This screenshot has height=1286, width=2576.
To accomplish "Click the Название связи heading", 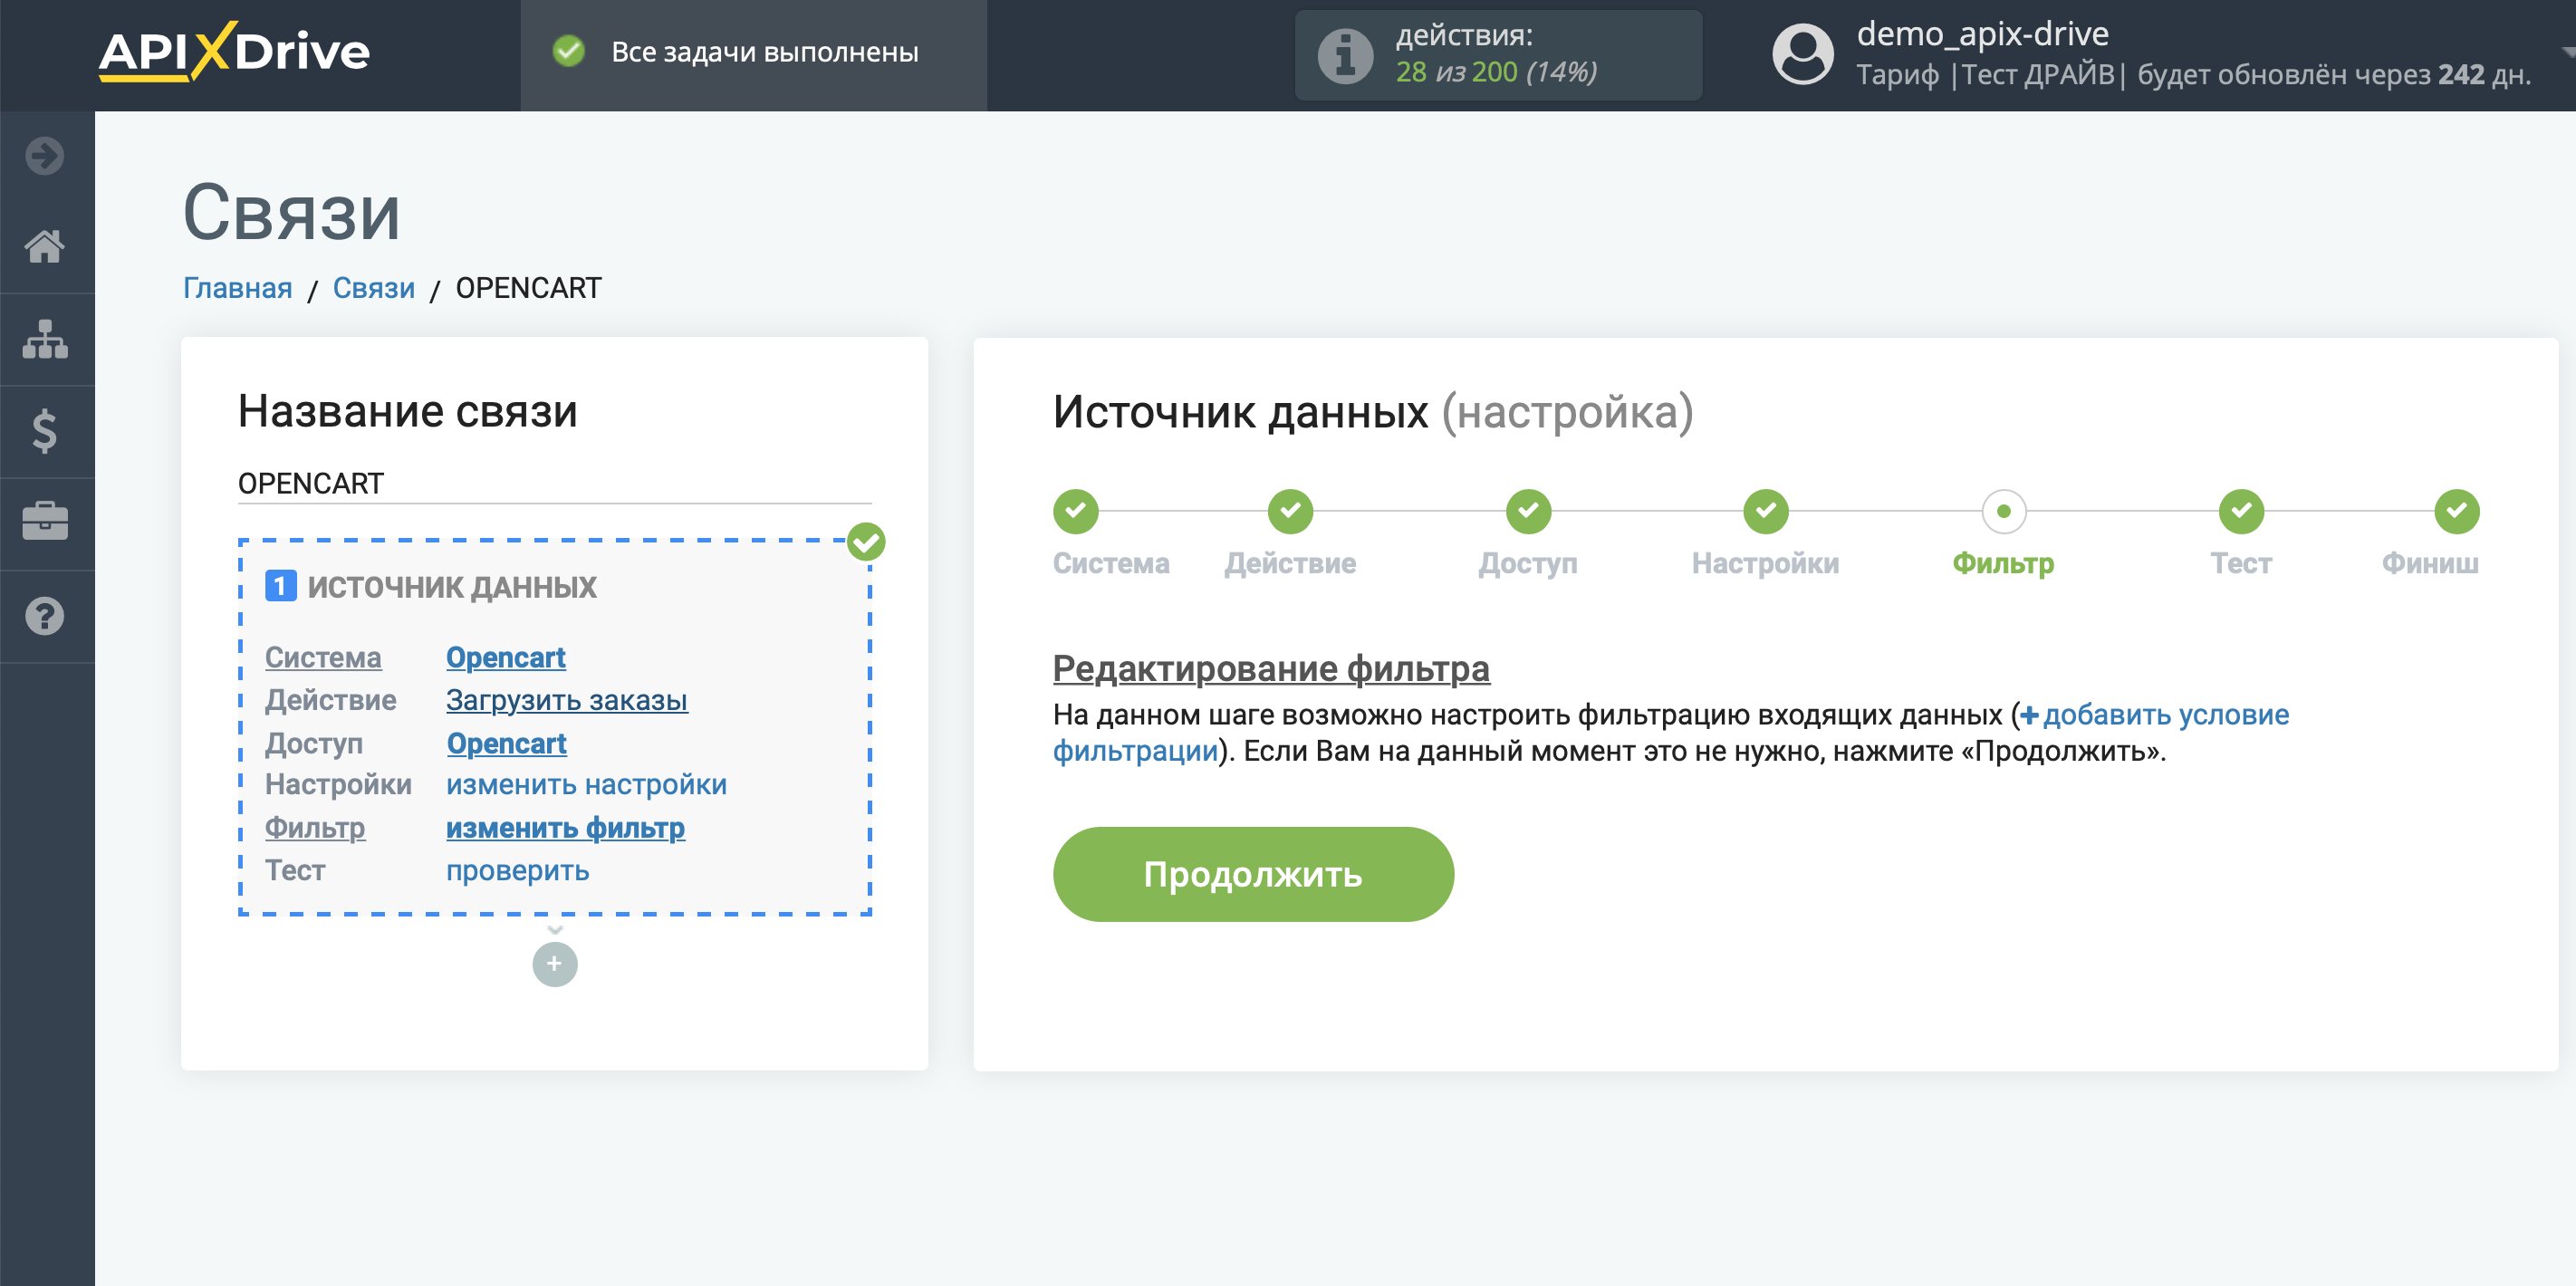I will [408, 411].
